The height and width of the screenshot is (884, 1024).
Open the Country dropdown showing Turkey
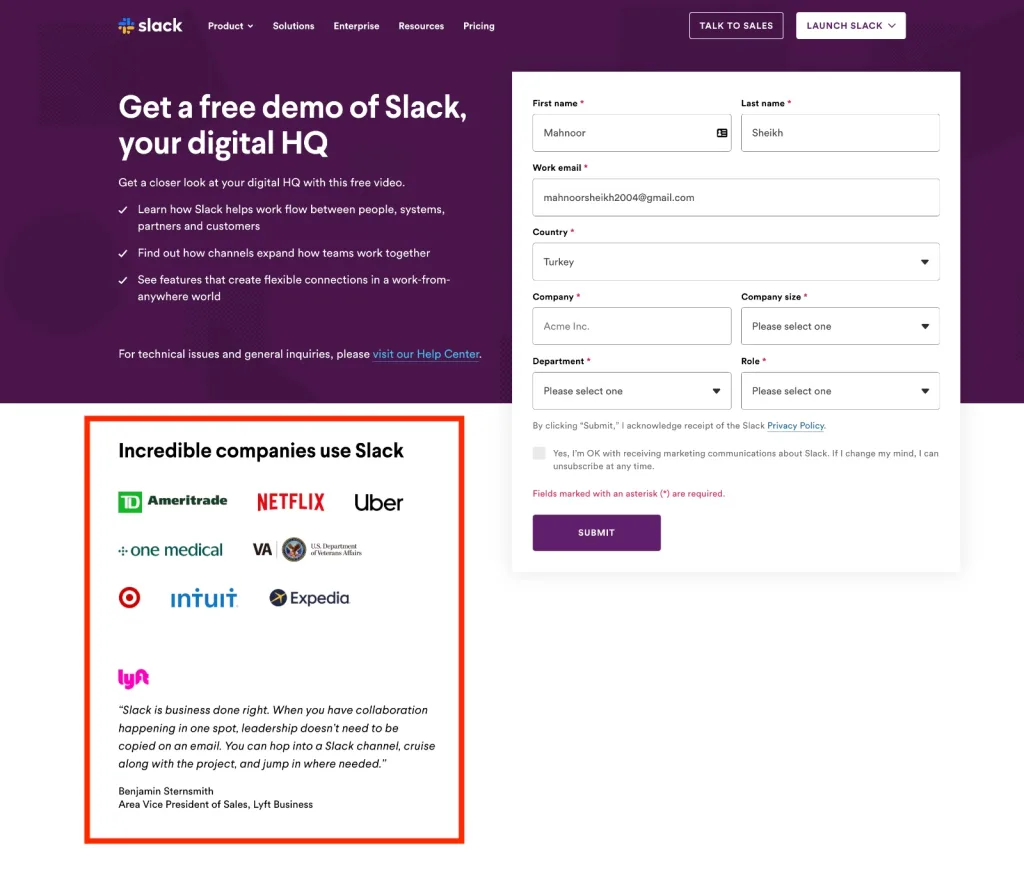click(x=735, y=262)
